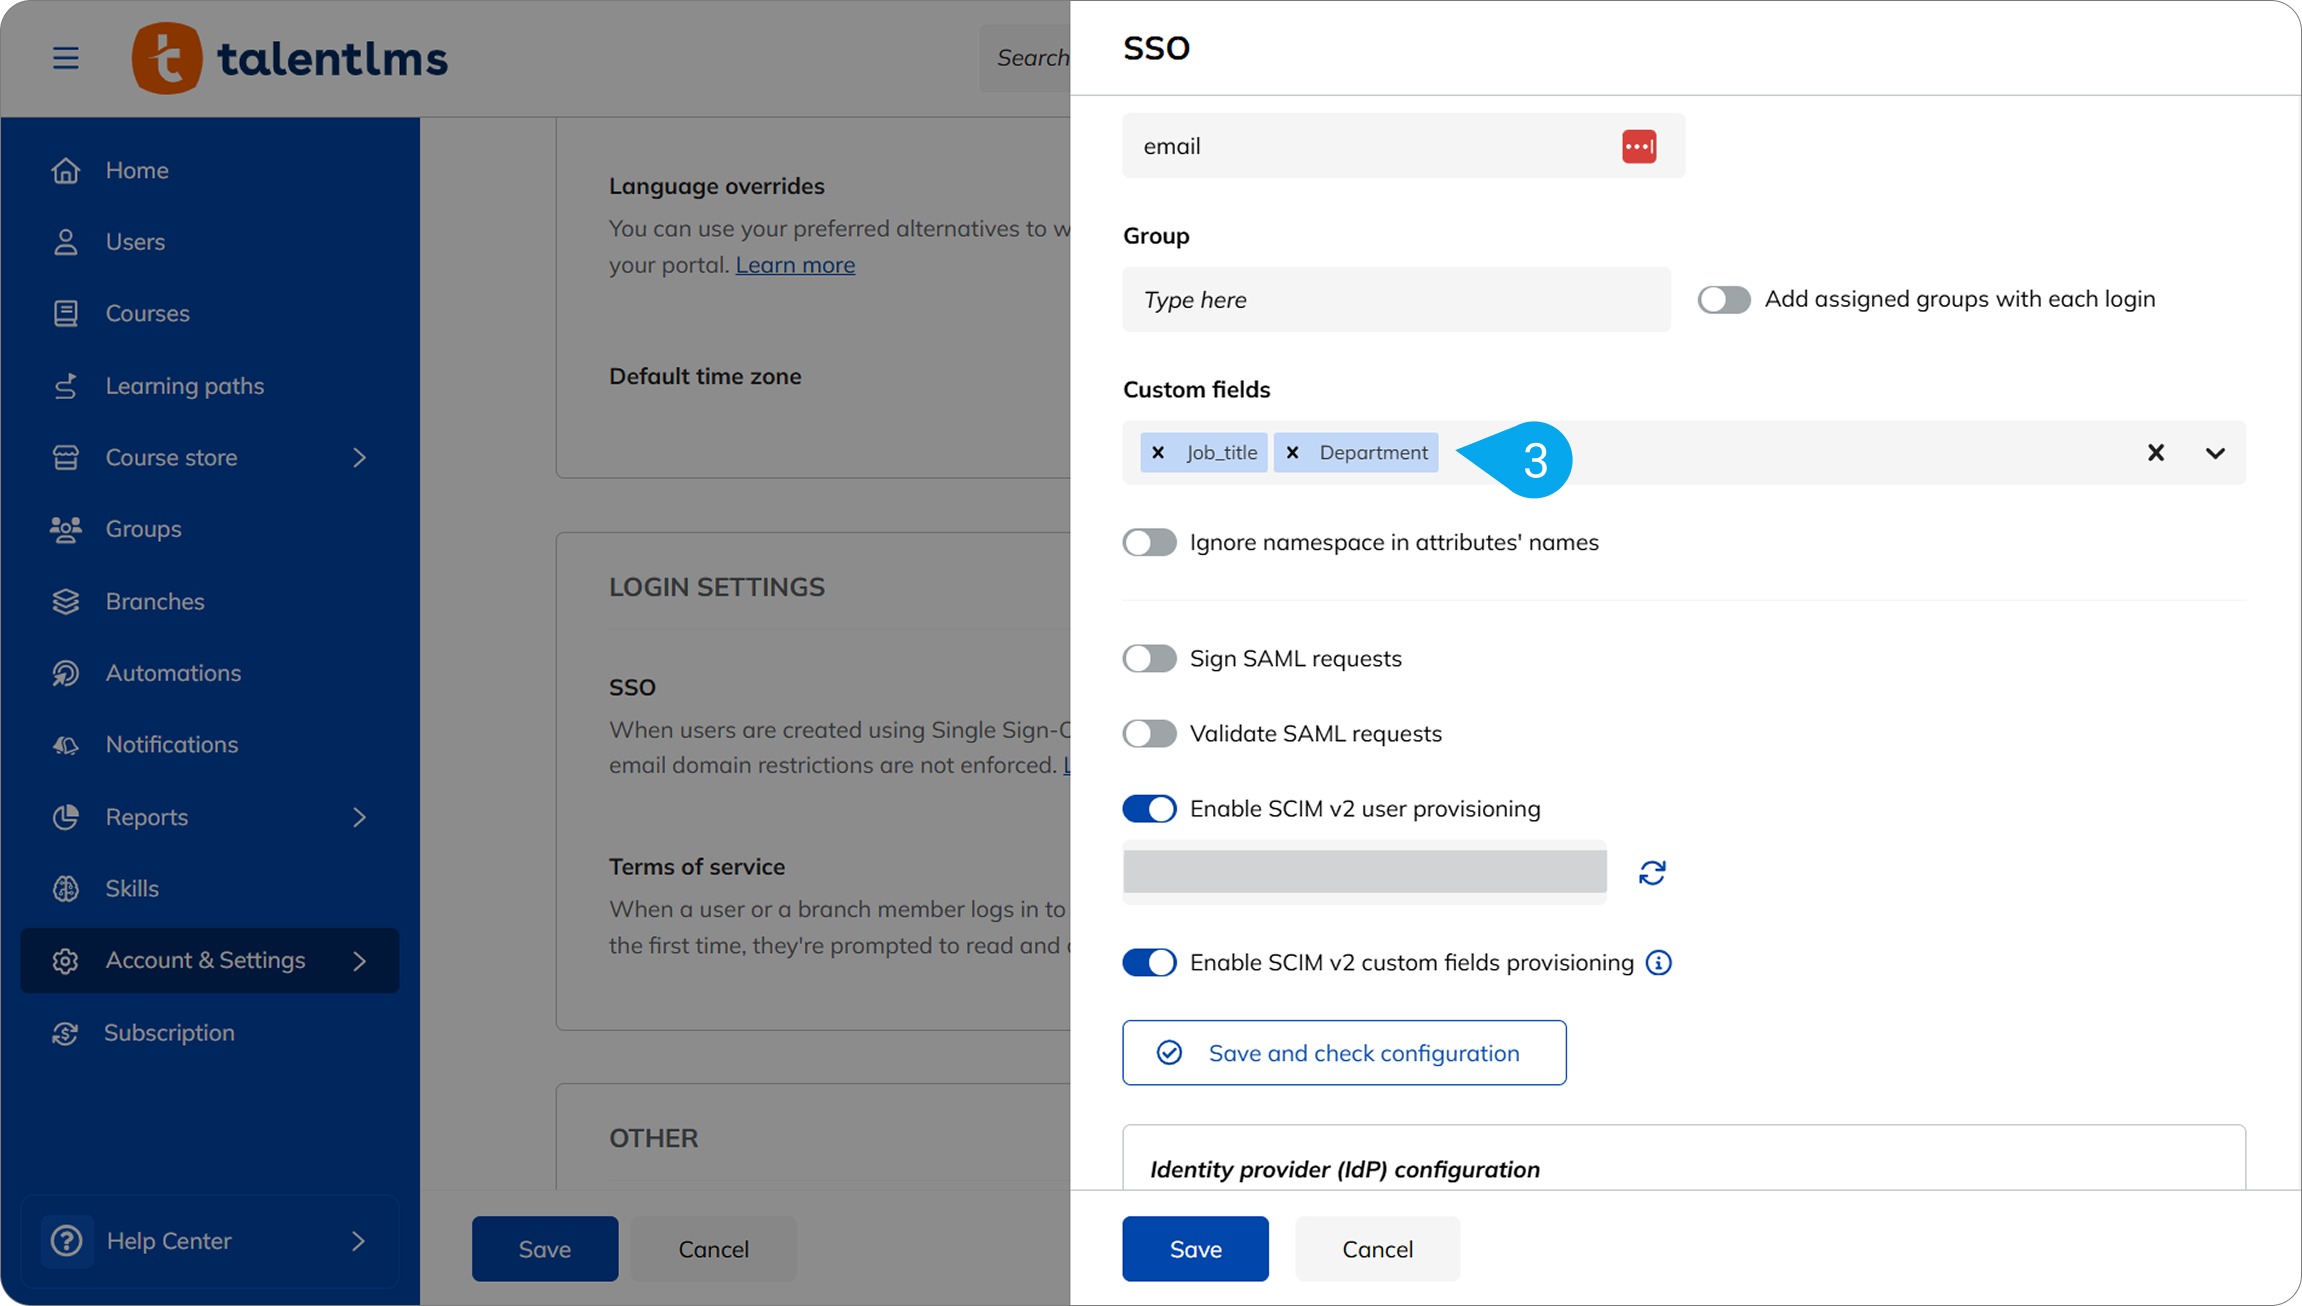Open the Custom fields dropdown arrow
Viewport: 2302px width, 1306px height.
(2214, 453)
